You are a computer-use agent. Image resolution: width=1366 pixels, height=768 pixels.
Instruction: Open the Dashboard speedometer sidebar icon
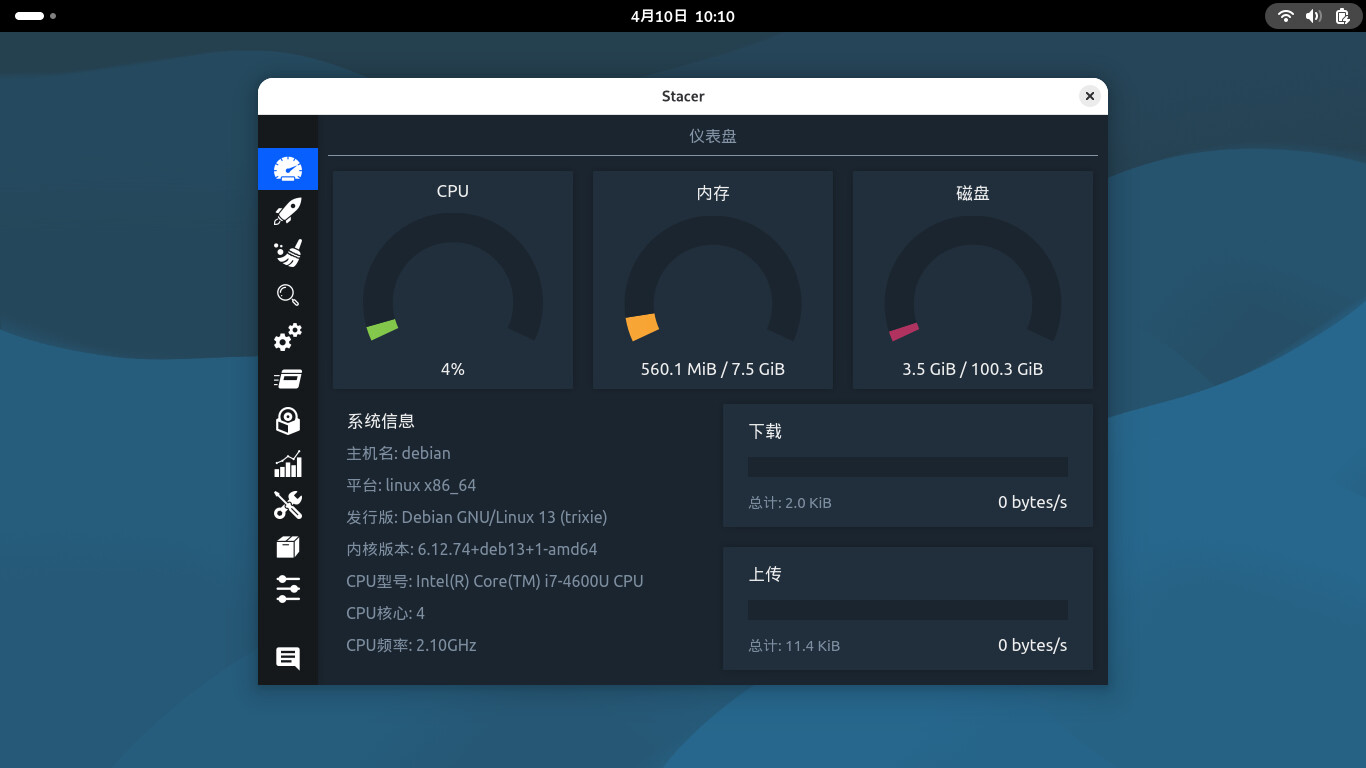point(288,169)
